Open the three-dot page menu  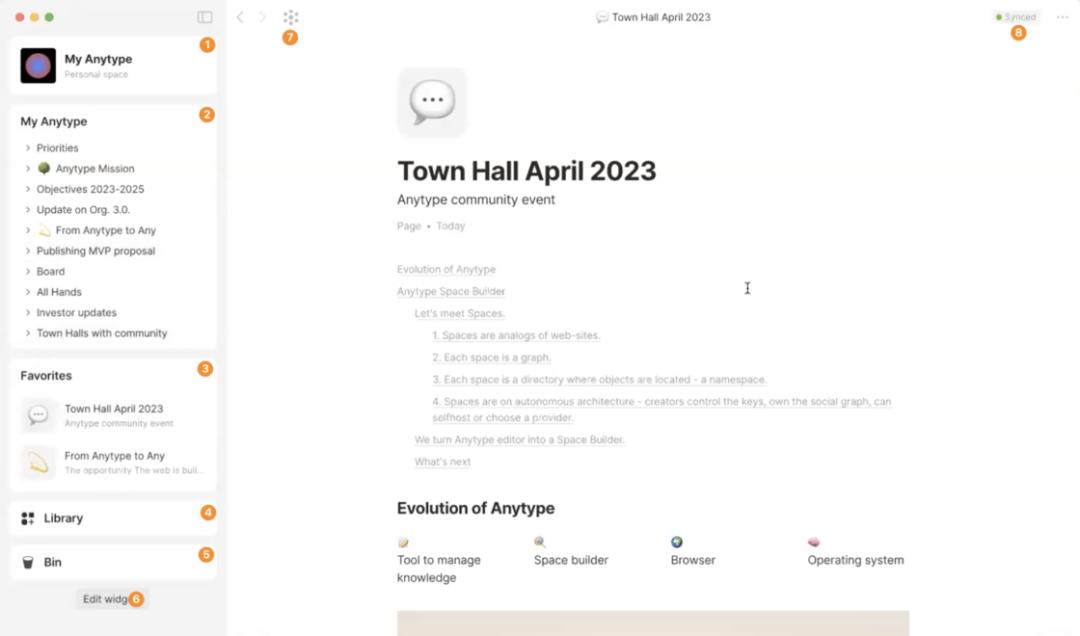click(1062, 17)
